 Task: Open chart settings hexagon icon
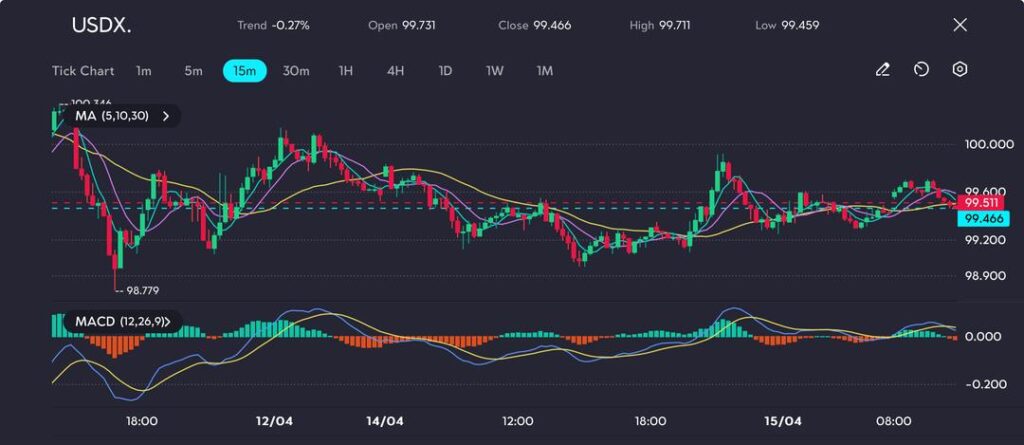(x=959, y=70)
